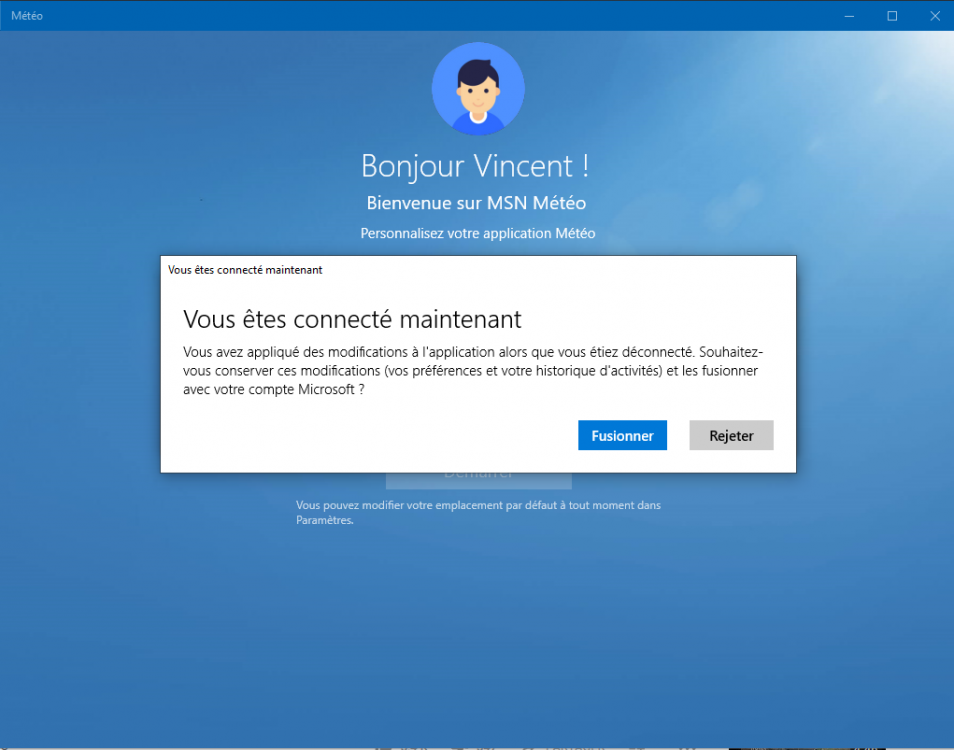Viewport: 954px width, 750px height.
Task: Click the small dialog title bar text
Action: tap(245, 270)
